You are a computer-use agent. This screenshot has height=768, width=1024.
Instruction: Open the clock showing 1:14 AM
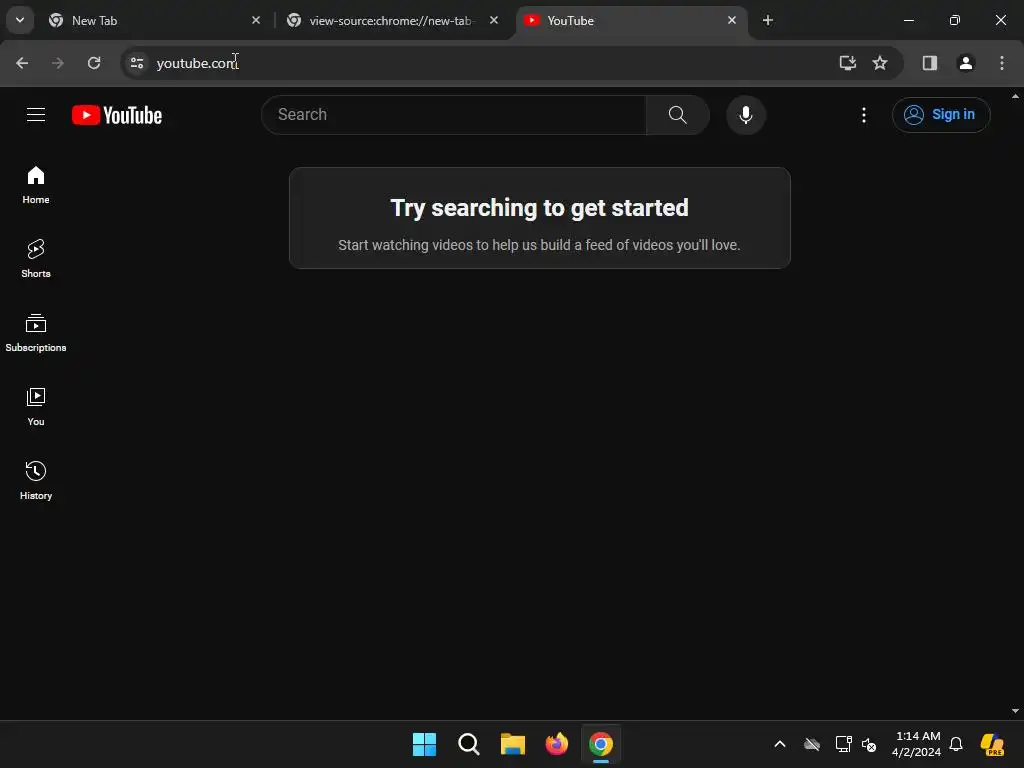click(916, 744)
